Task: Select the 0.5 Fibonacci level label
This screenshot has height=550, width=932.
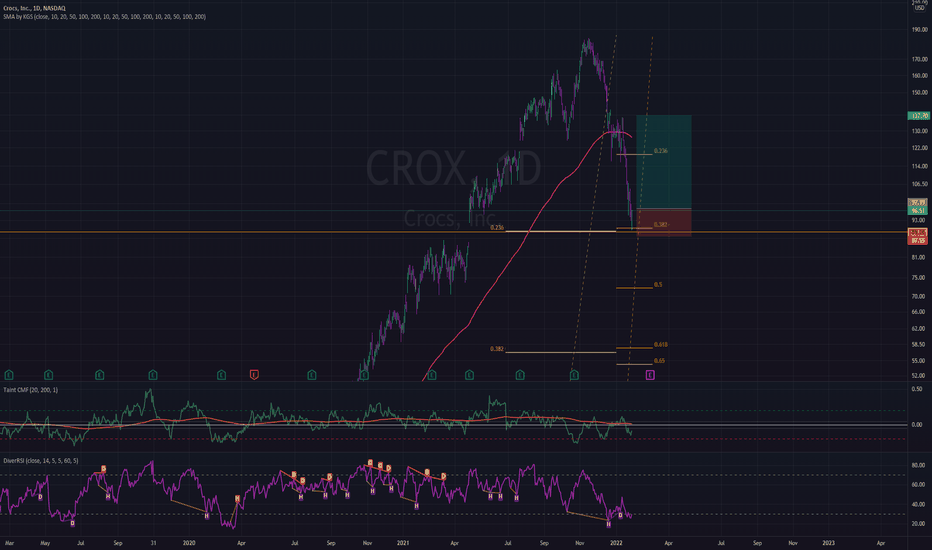Action: tap(658, 285)
